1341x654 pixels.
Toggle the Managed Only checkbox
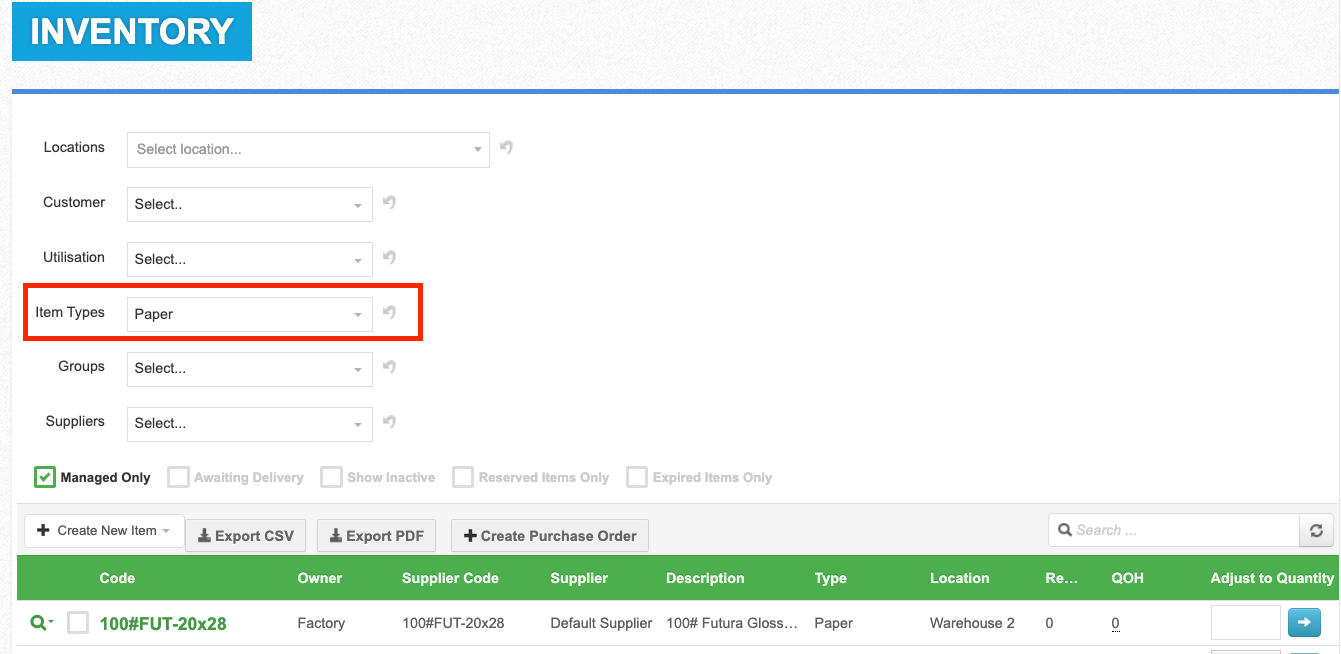point(44,477)
